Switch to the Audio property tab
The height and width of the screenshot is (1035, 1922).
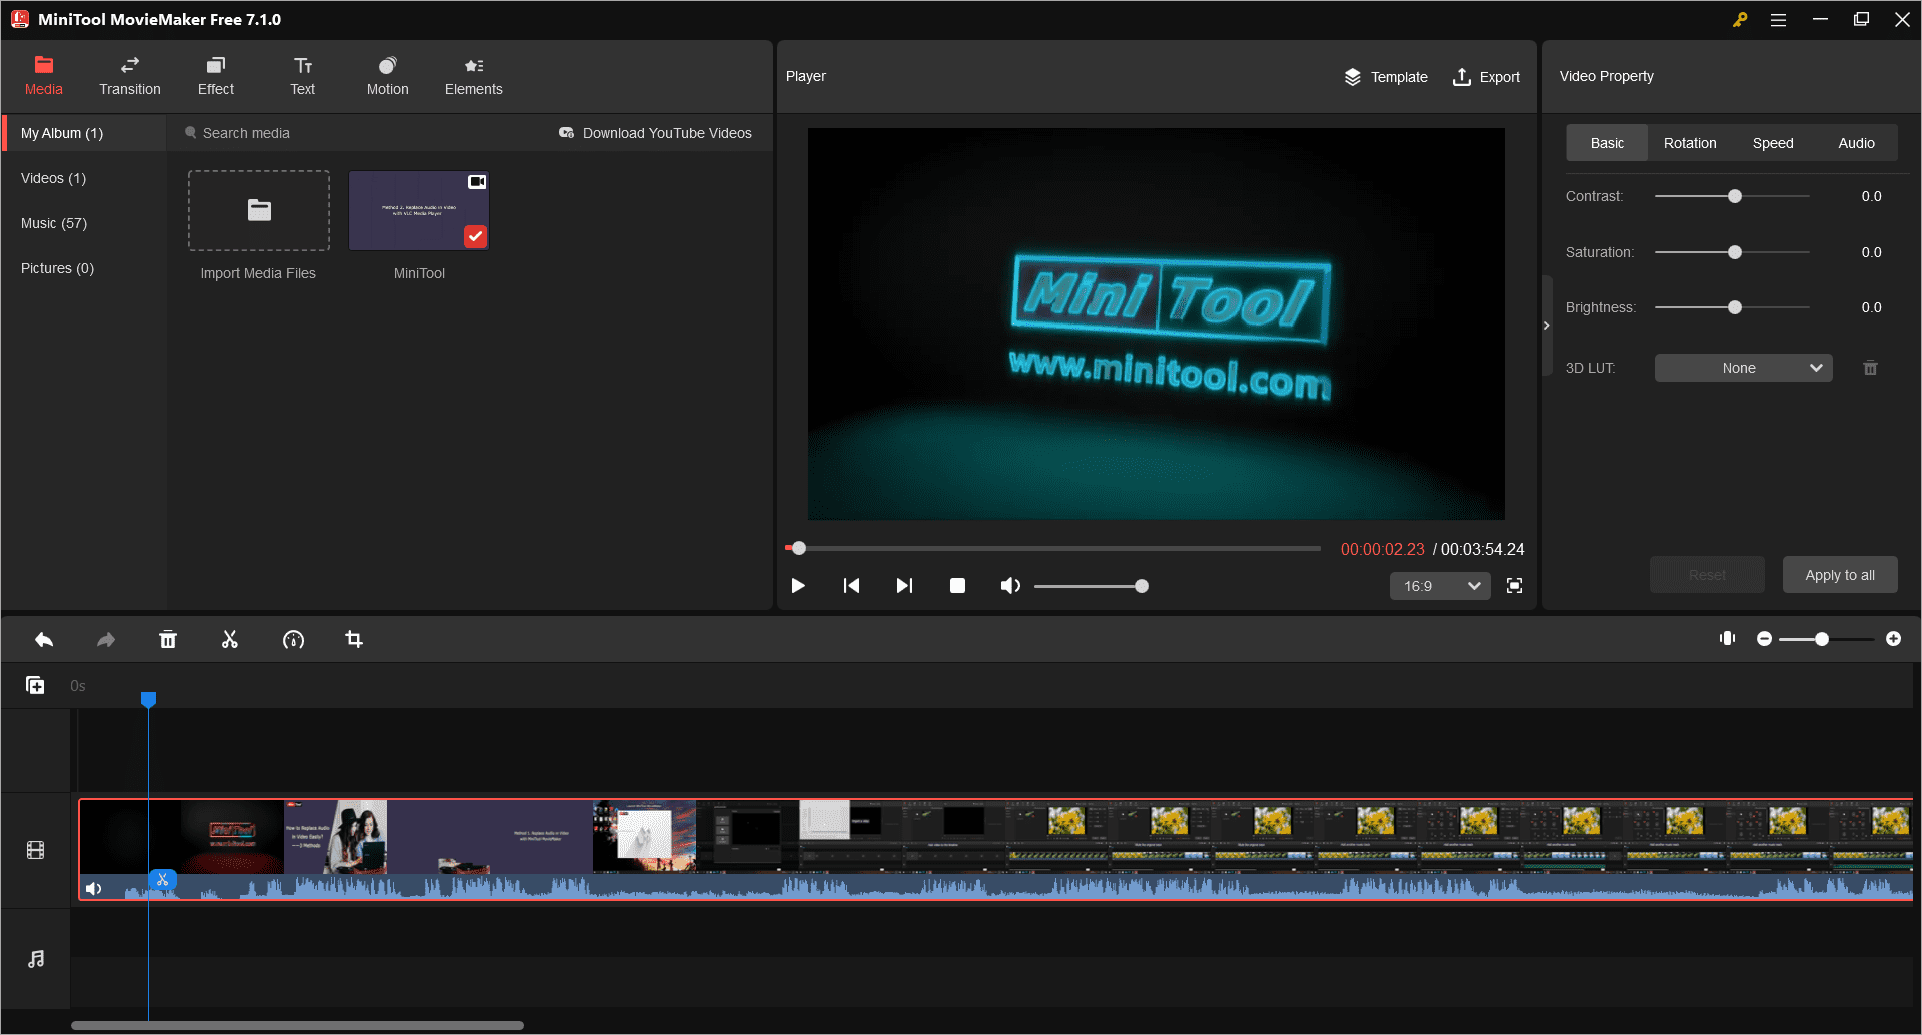coord(1856,143)
